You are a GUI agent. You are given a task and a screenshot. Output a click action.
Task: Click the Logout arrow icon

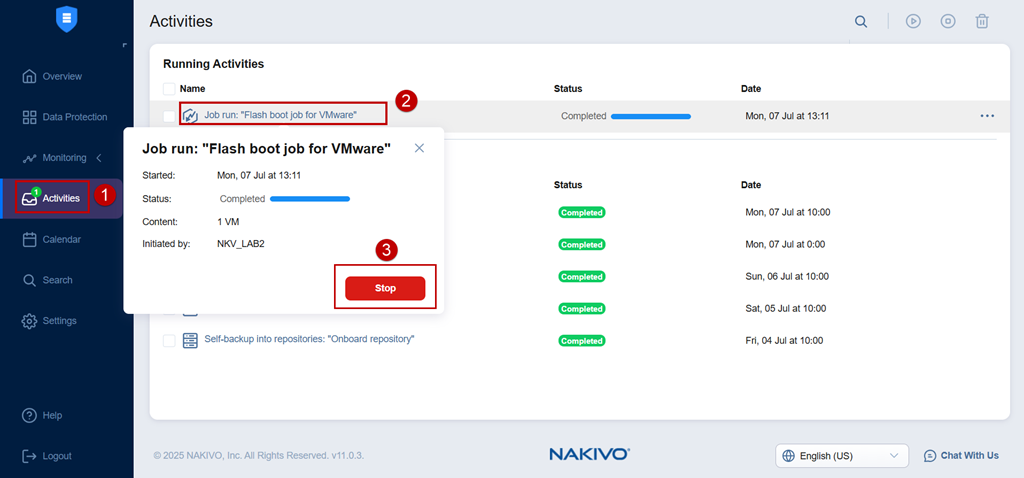coord(29,456)
